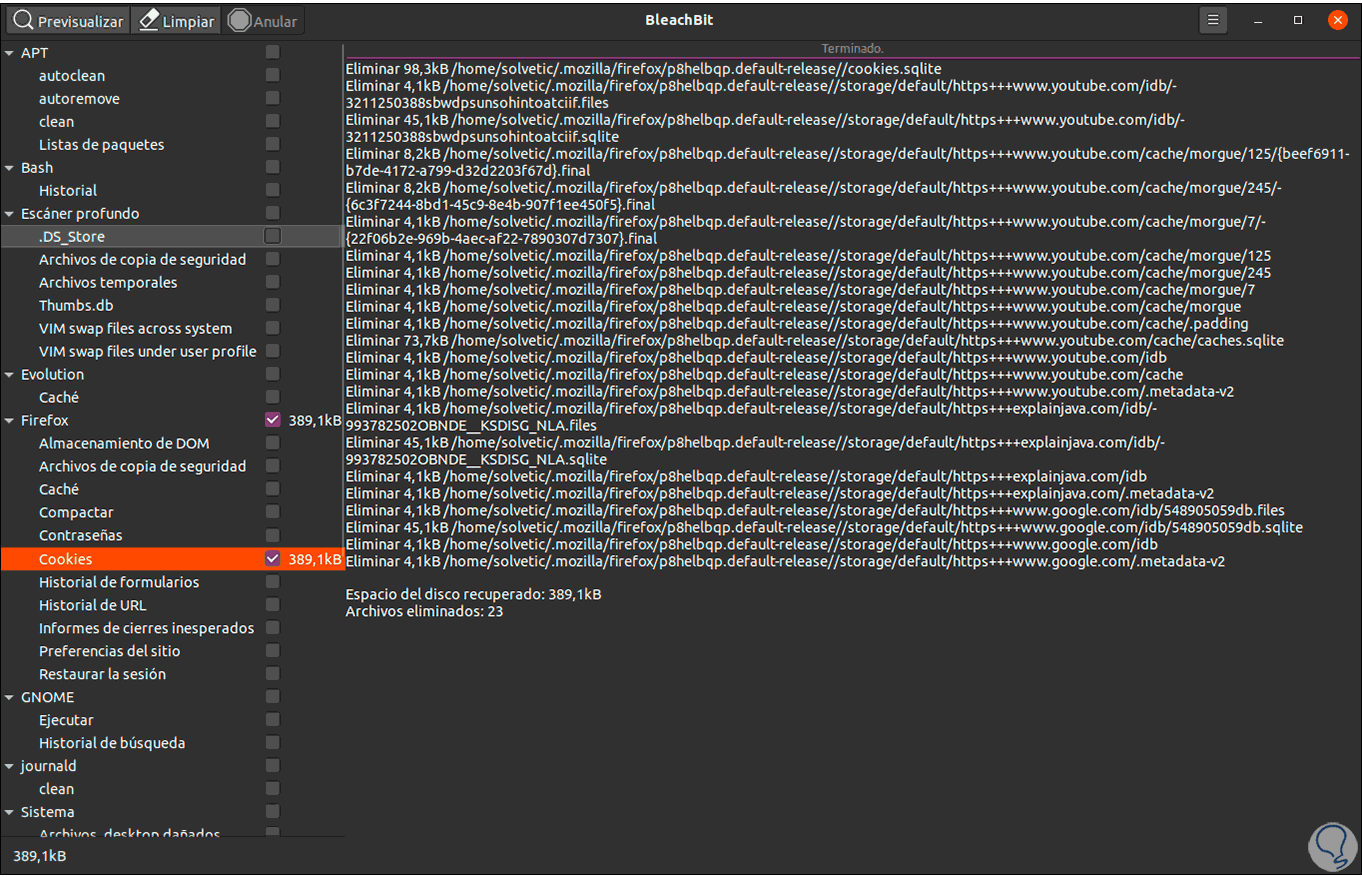Select the Contraseñas item under Firefox

tap(80, 536)
